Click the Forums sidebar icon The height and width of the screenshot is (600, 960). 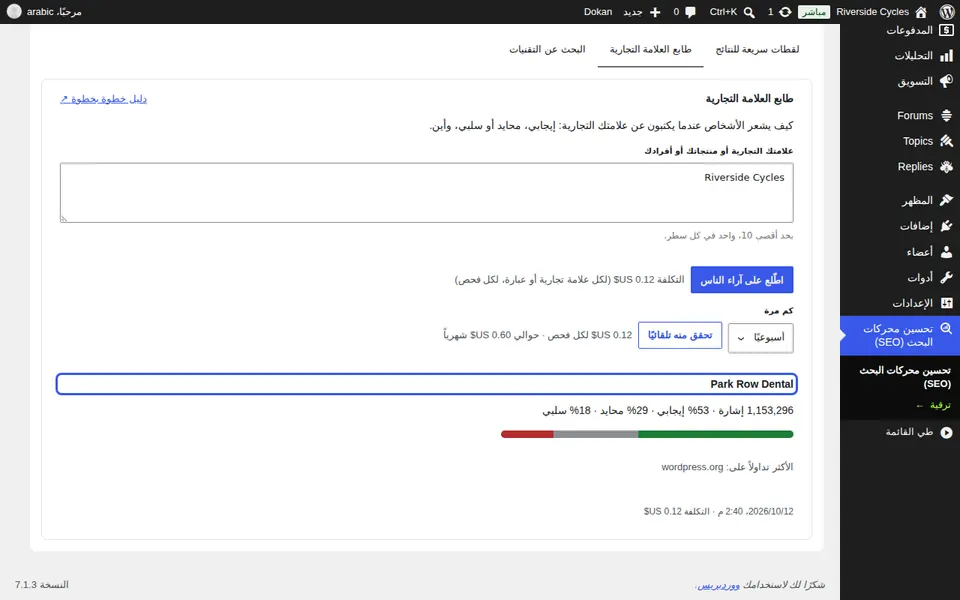pyautogui.click(x=946, y=115)
